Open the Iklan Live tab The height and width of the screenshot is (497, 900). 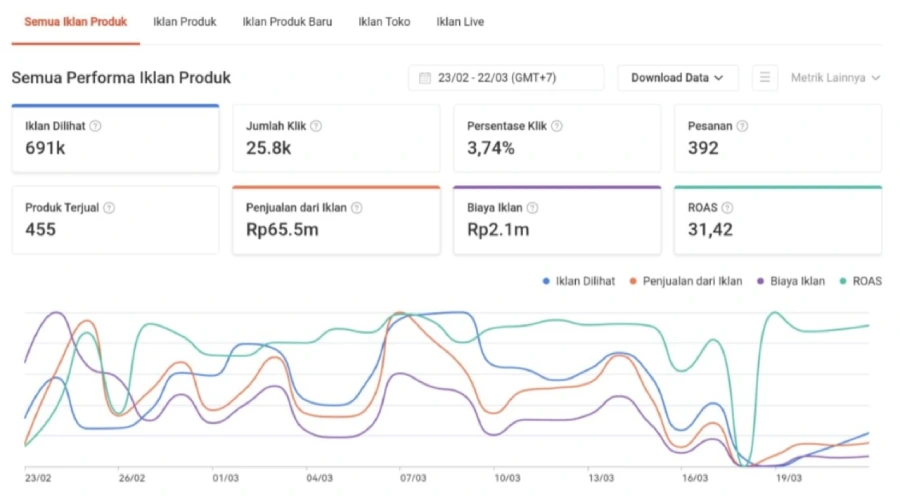coord(460,22)
